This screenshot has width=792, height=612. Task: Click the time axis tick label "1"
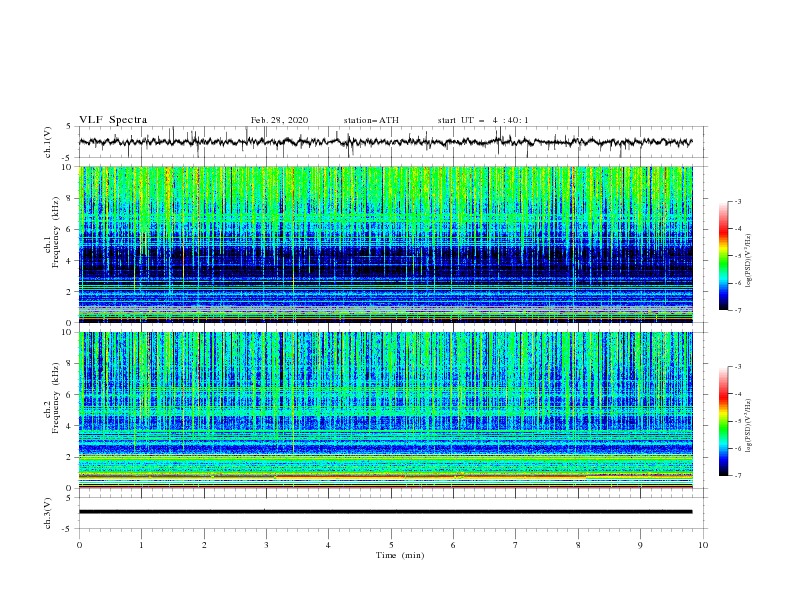coord(141,545)
